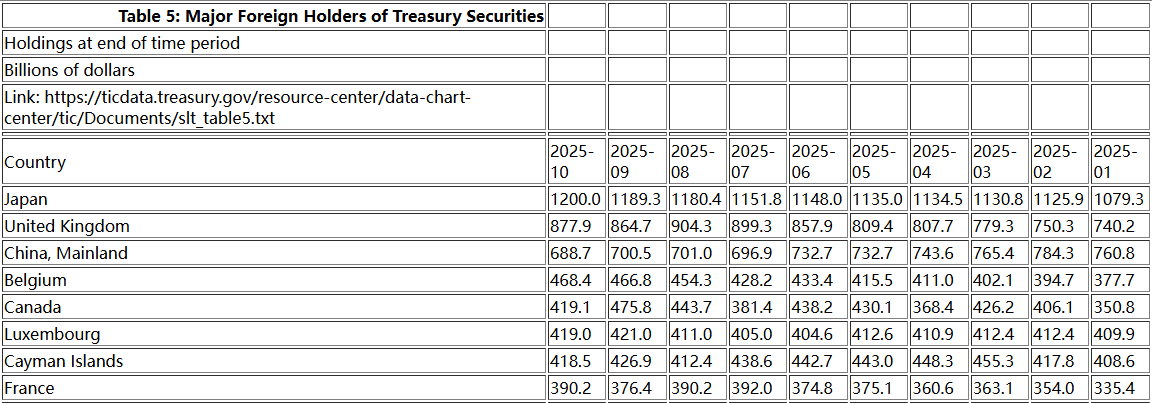The height and width of the screenshot is (403, 1152).
Task: Select the Cayman Islands row label
Action: click(274, 361)
